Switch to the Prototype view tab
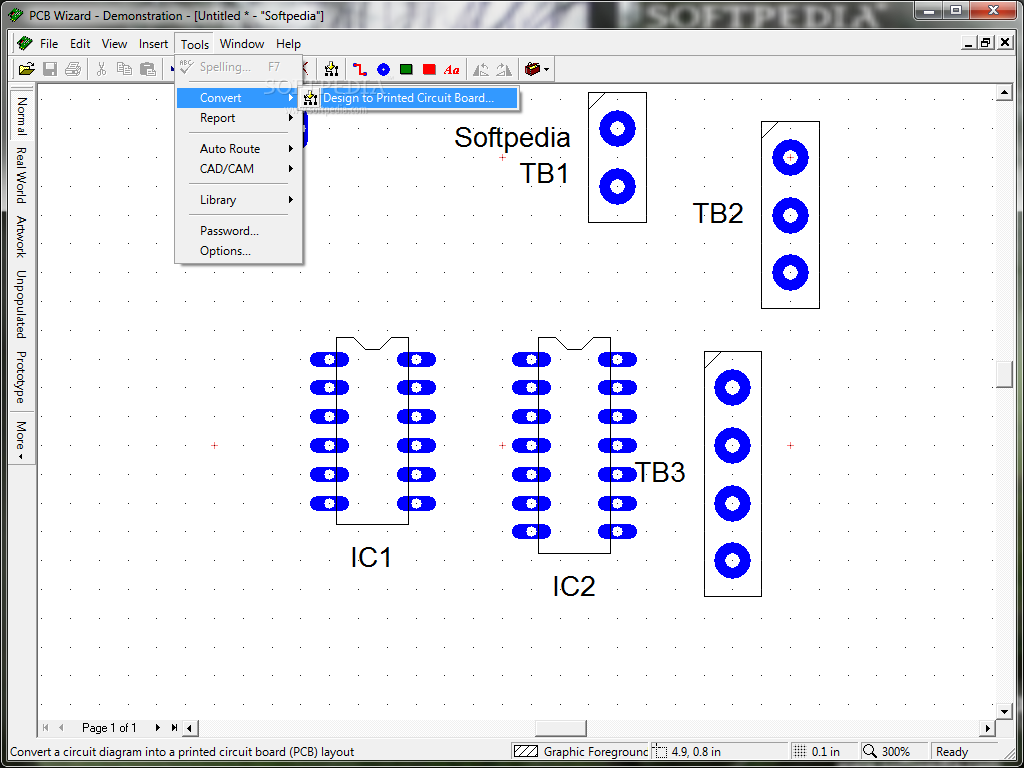This screenshot has width=1024, height=768. pos(21,377)
